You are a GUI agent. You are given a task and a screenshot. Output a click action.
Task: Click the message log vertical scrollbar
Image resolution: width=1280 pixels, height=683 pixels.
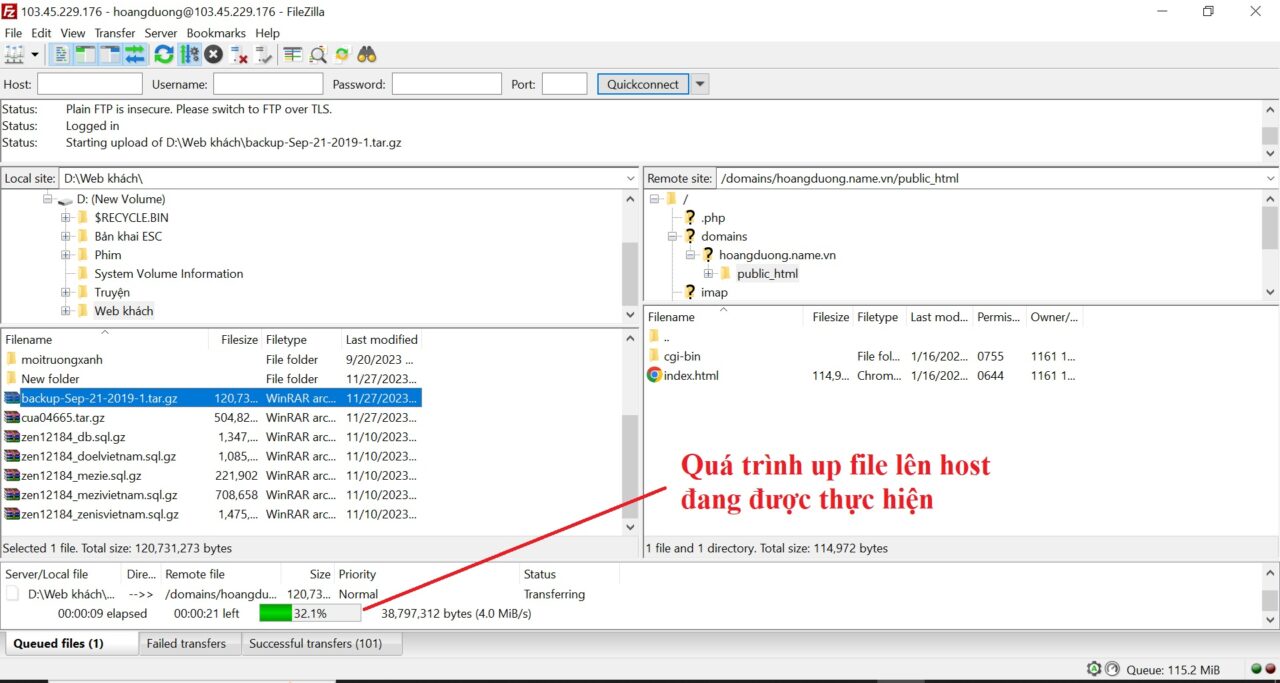(1270, 131)
